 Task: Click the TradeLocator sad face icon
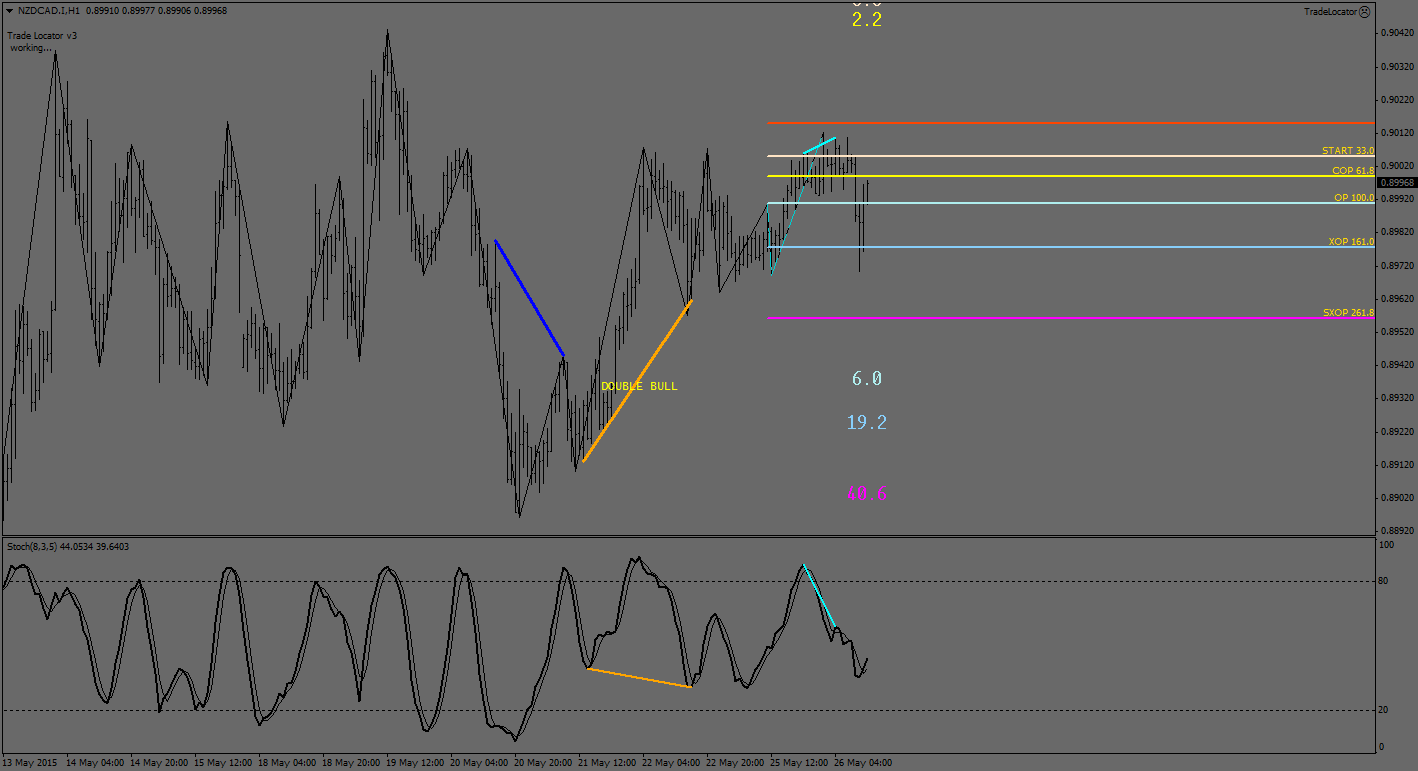click(1364, 11)
